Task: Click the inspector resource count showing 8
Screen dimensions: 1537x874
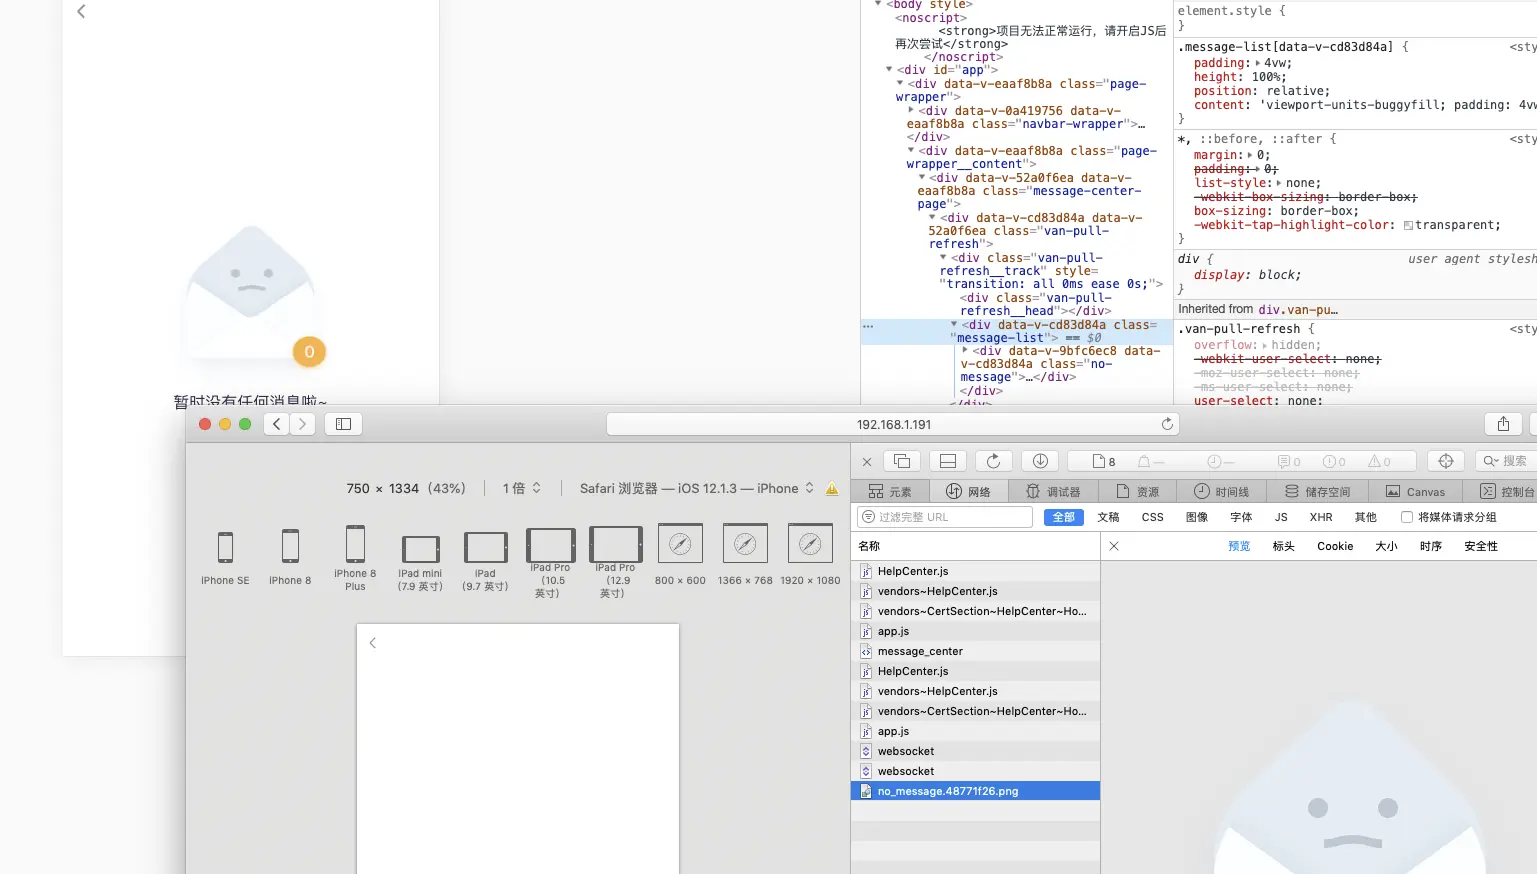Action: (1104, 462)
